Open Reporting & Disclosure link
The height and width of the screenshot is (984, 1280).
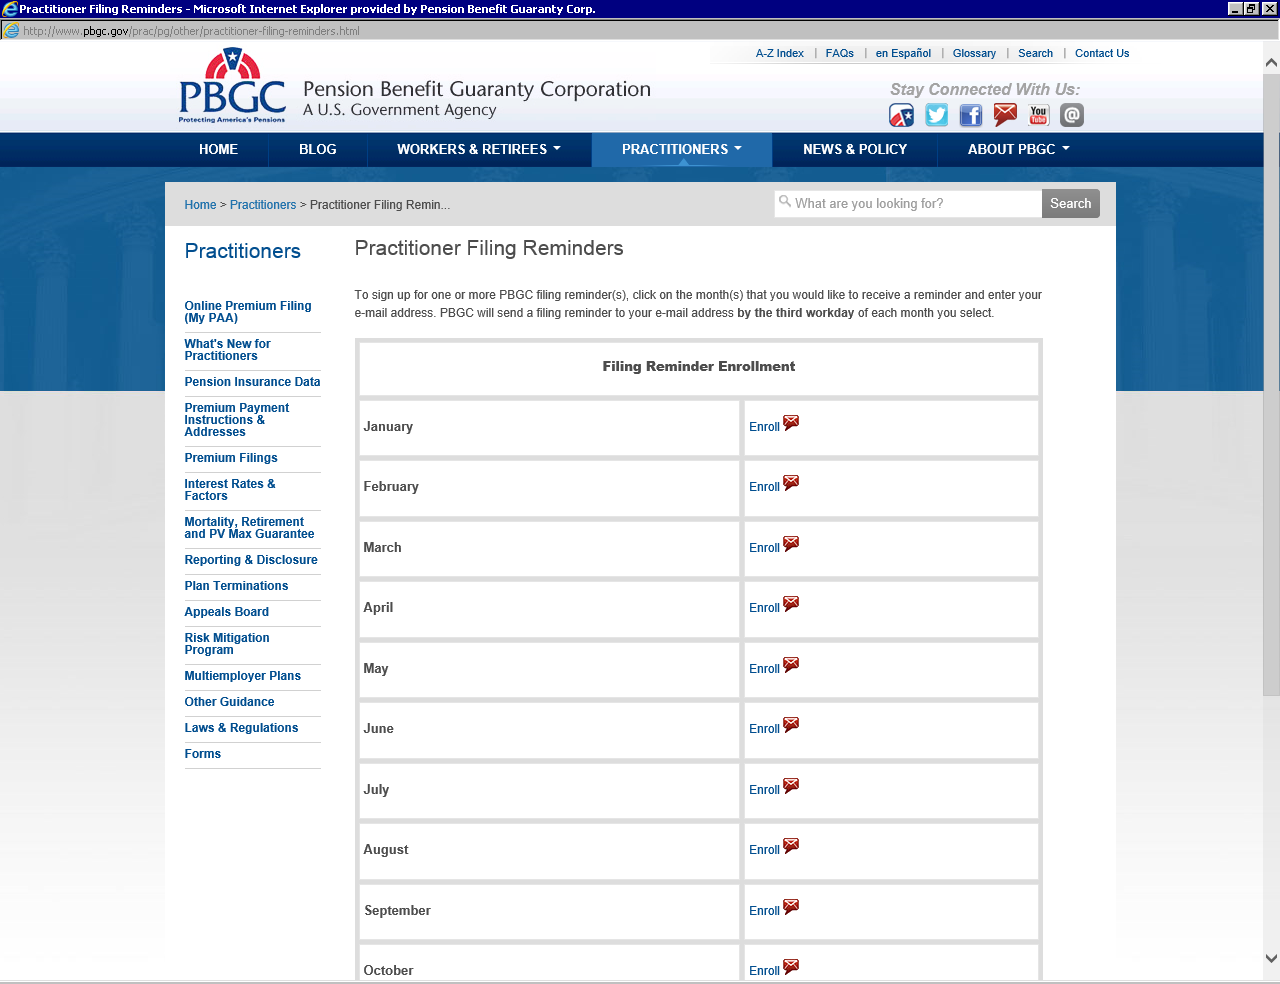pyautogui.click(x=251, y=560)
